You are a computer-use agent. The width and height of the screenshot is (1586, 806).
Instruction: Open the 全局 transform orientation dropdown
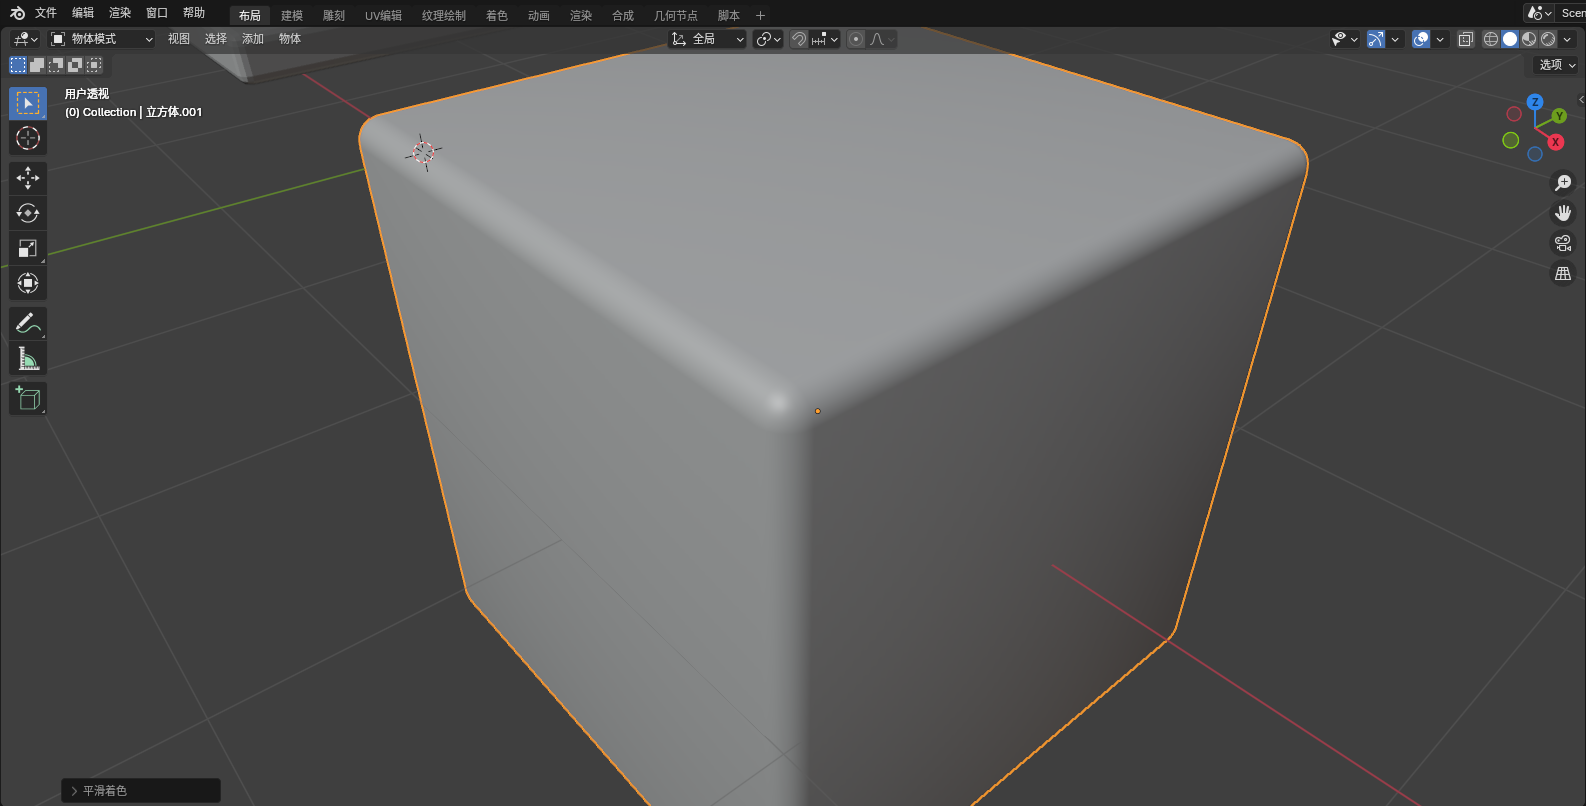(x=708, y=39)
